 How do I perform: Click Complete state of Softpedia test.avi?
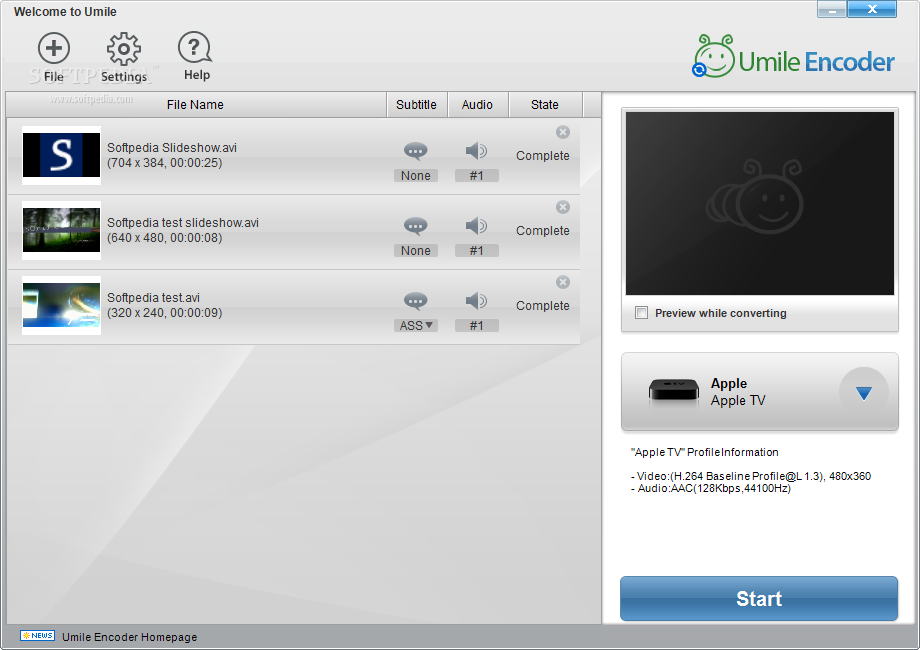pyautogui.click(x=543, y=306)
